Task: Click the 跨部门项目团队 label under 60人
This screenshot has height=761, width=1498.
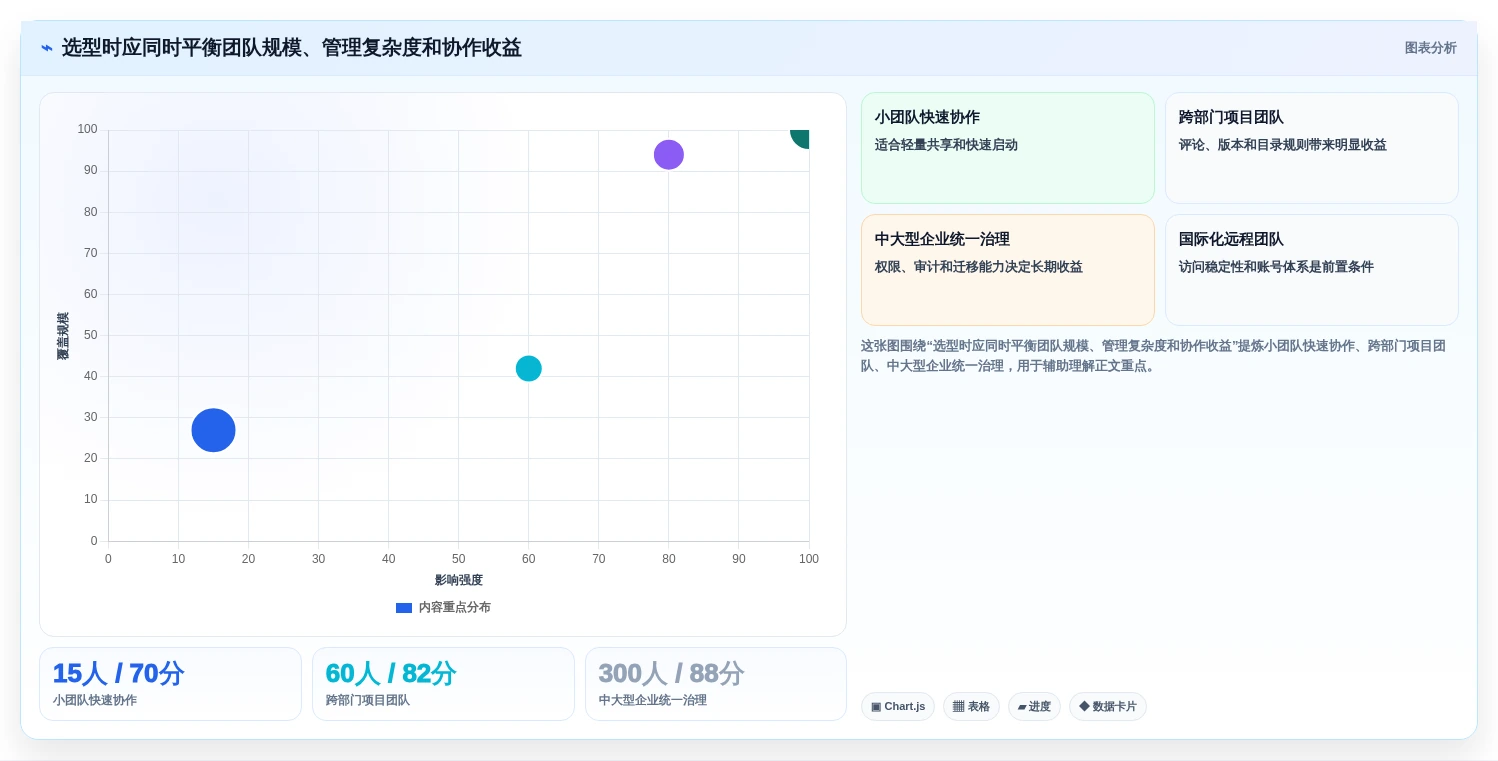Action: coord(368,700)
